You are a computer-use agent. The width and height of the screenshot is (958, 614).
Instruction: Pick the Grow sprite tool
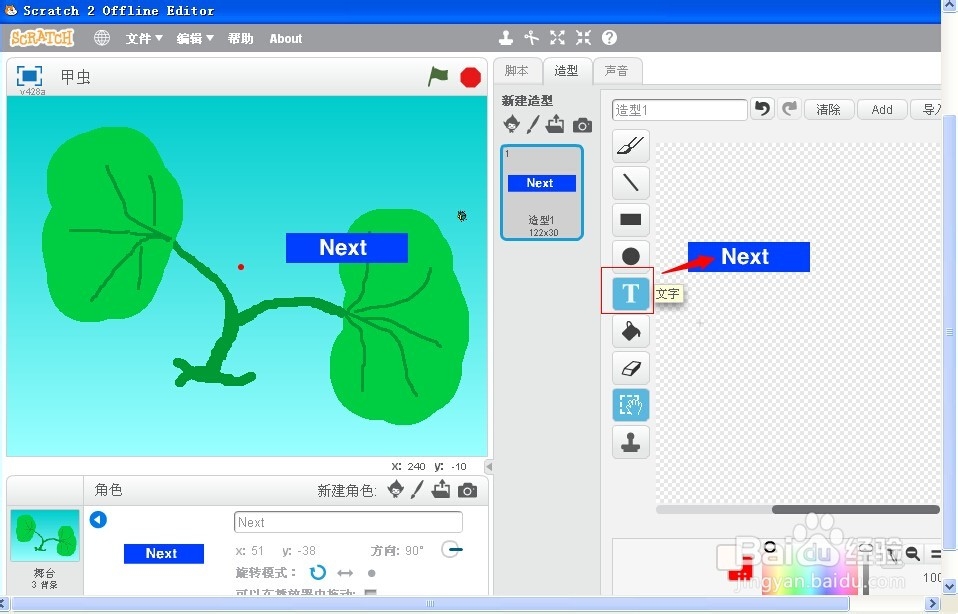pyautogui.click(x=557, y=38)
